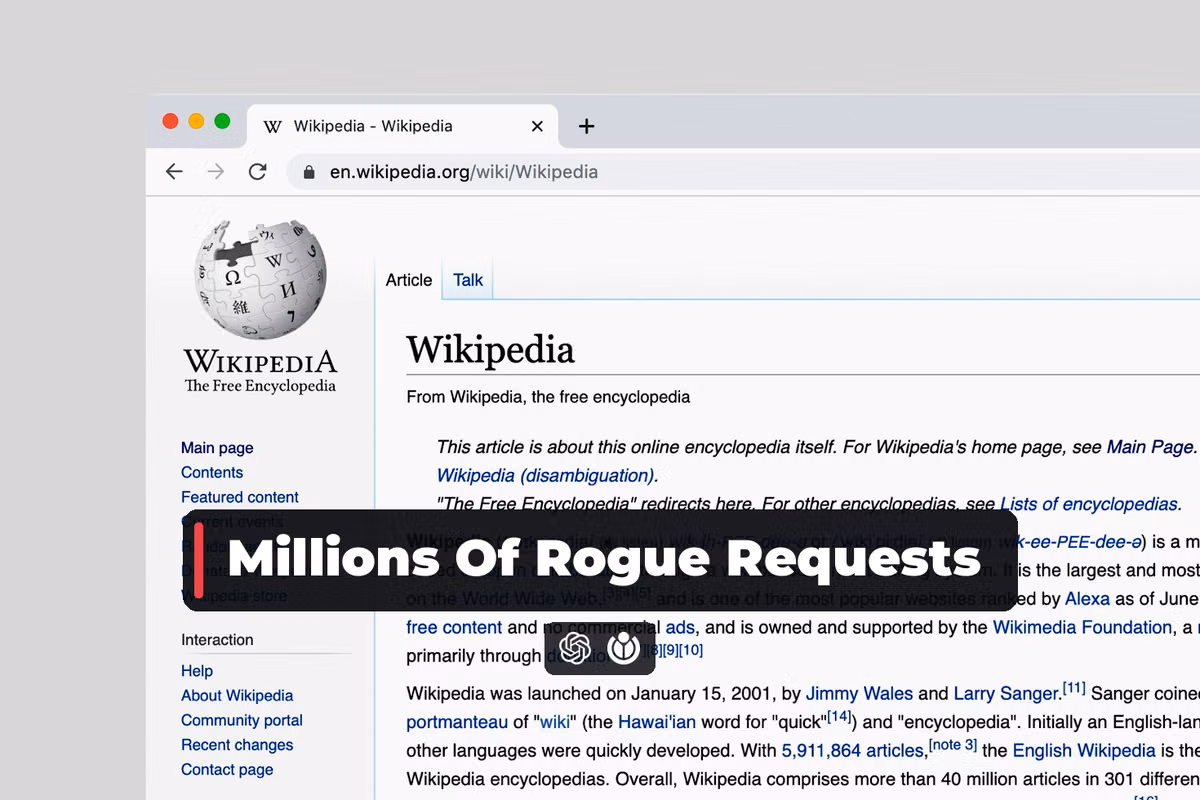Open the English Wikipedia link
Screen dimensions: 1200x800
1084,750
